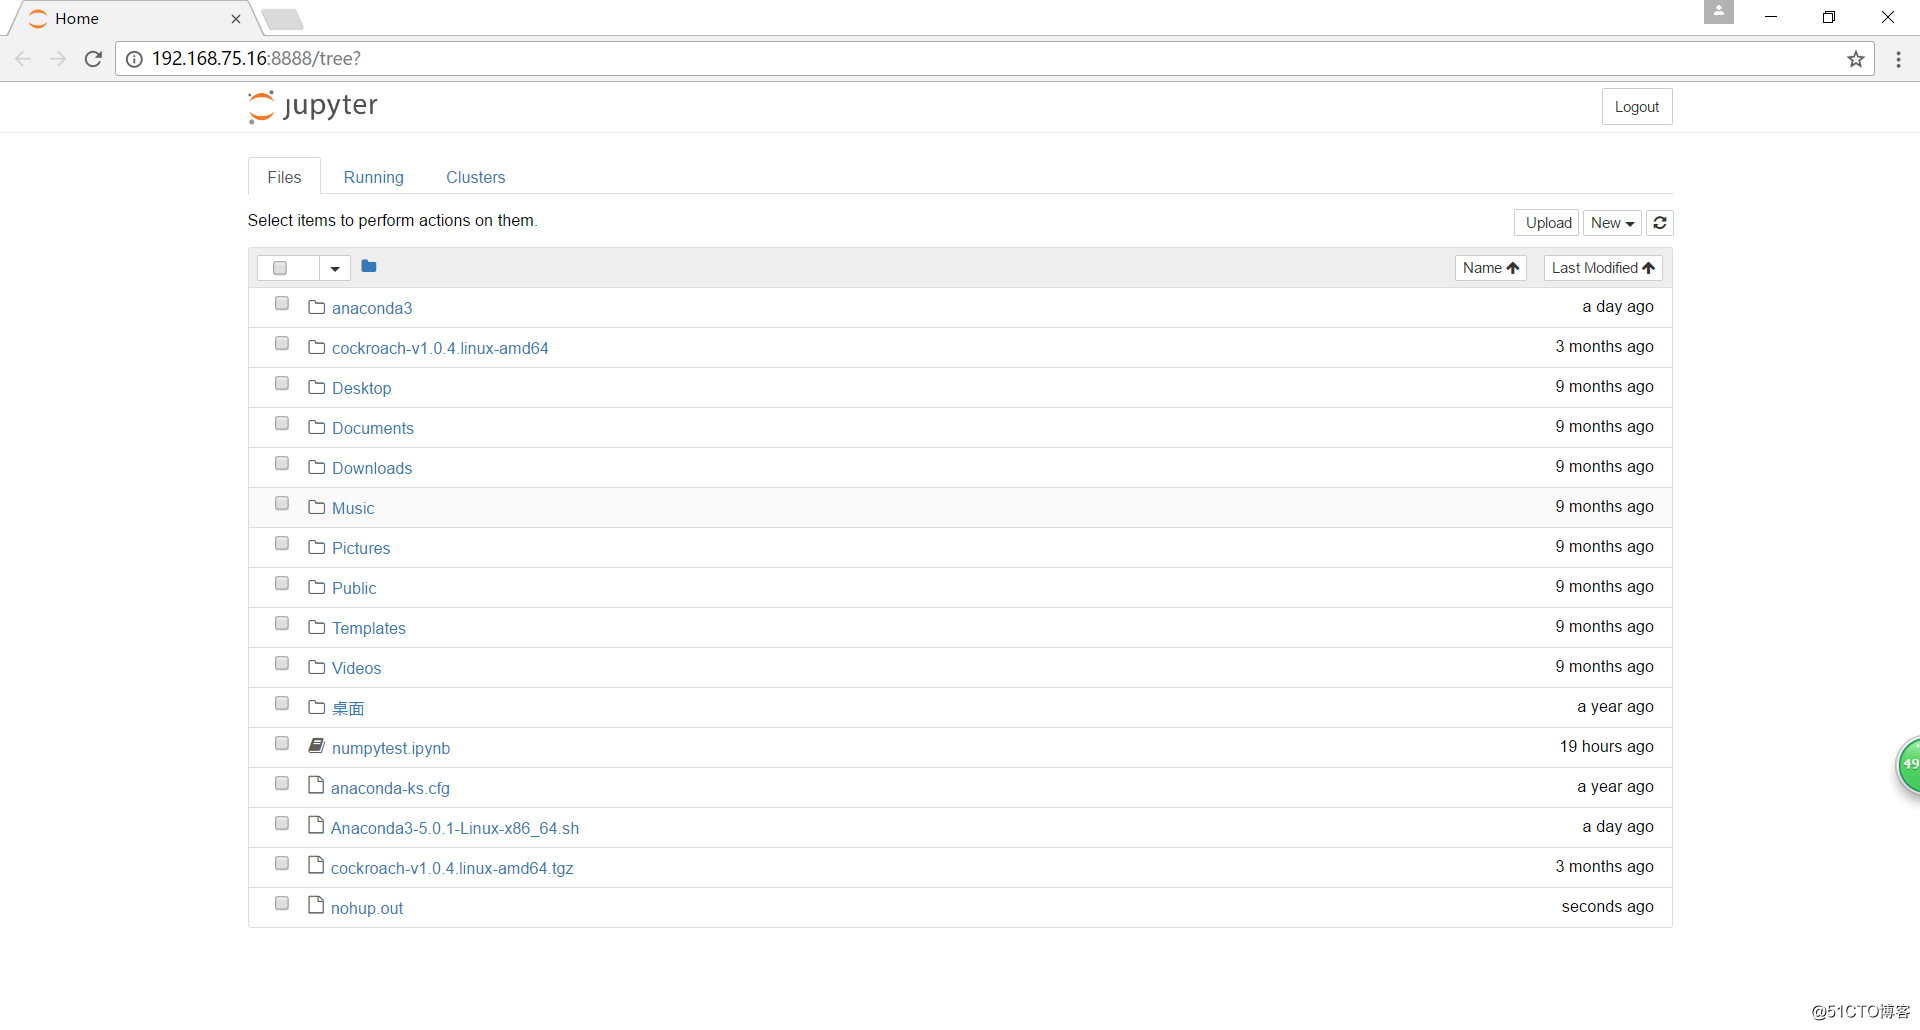Click the file icon beside nohup.out

point(316,905)
